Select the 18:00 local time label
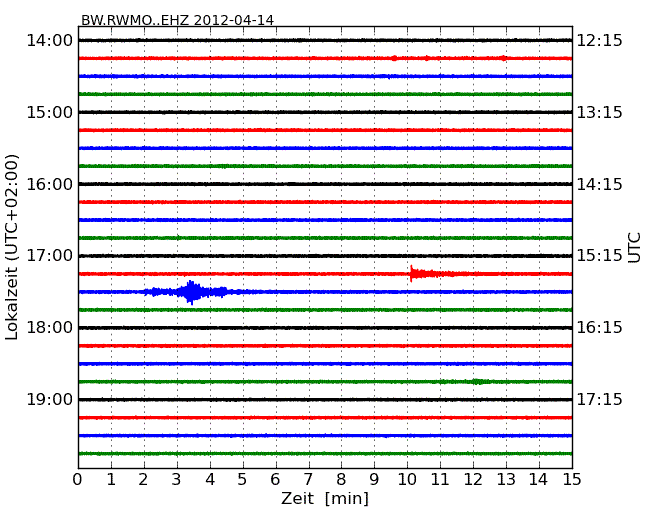The image size is (650, 520). tap(49, 328)
